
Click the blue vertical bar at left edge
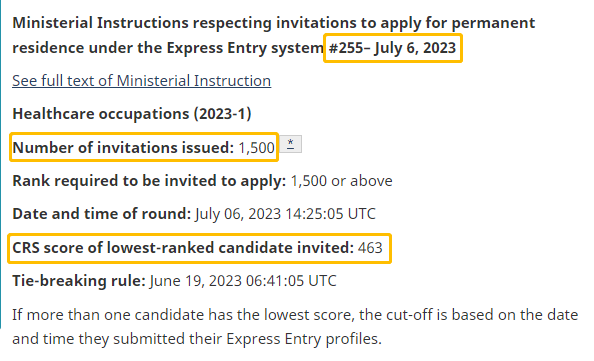pos(1,164)
